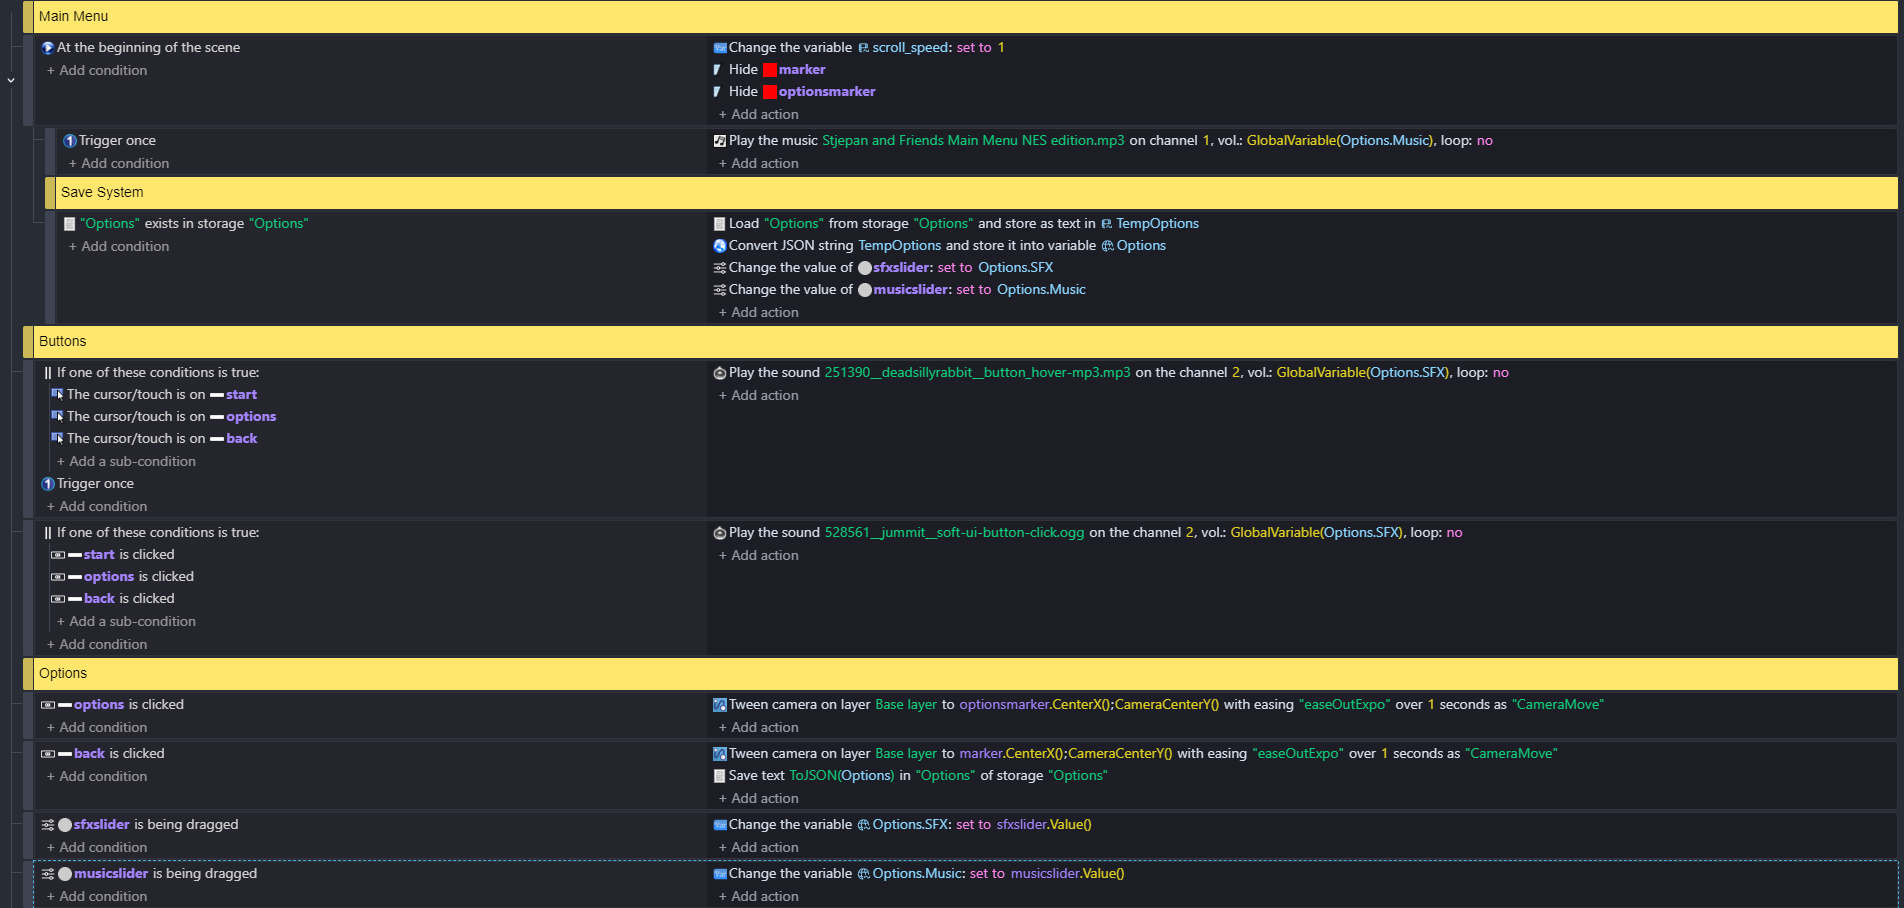Add a sub-condition below 'back is clicked' in Buttons

[x=126, y=622]
